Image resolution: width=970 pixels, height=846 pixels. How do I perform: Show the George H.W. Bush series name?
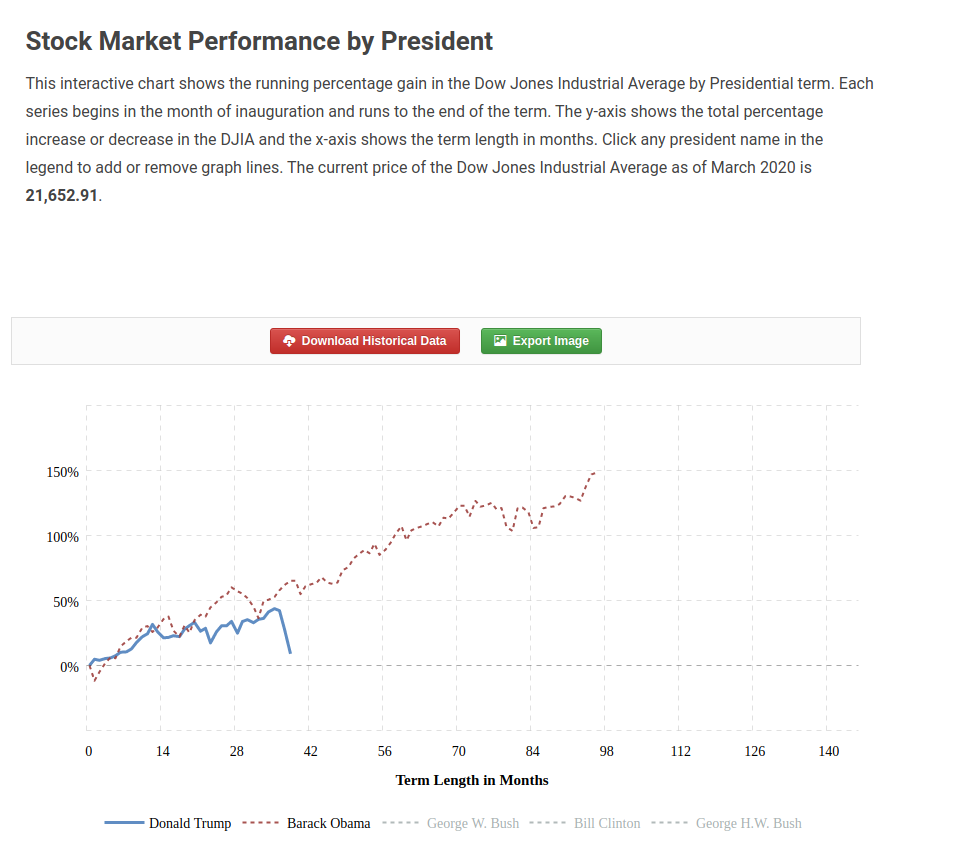[749, 824]
